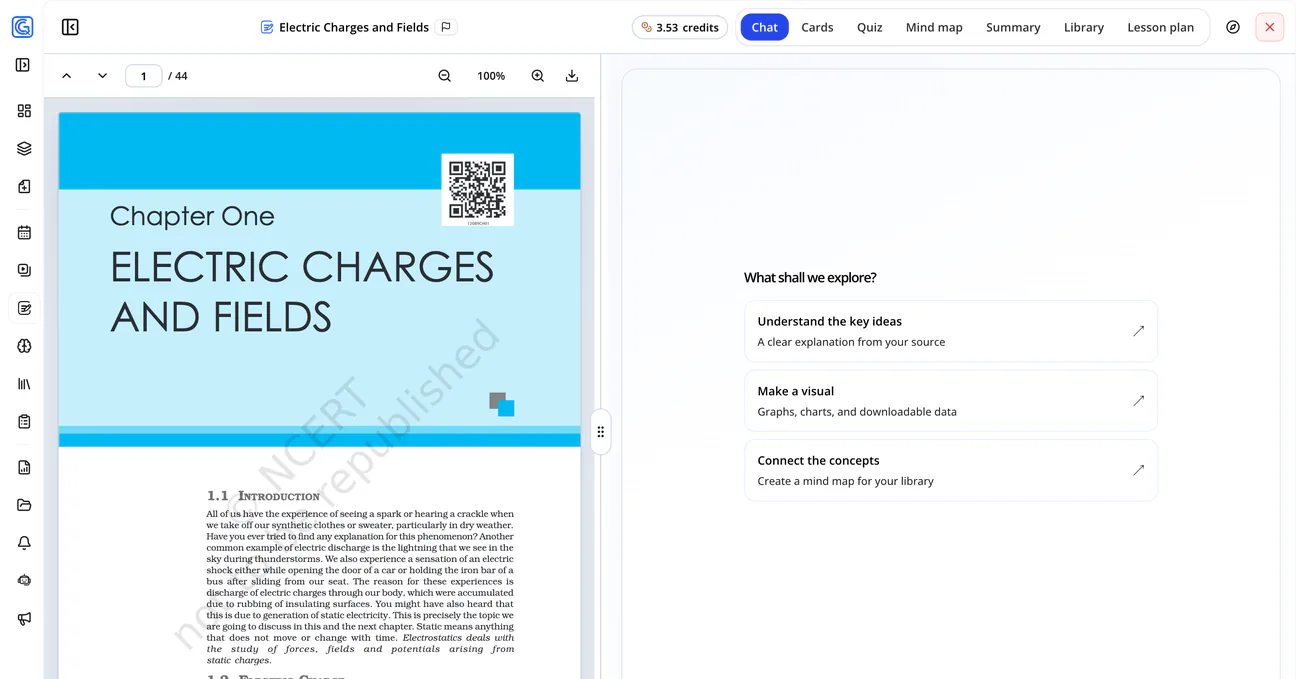Image resolution: width=1296 pixels, height=679 pixels.
Task: Open the compass explore icon
Action: tap(1233, 27)
